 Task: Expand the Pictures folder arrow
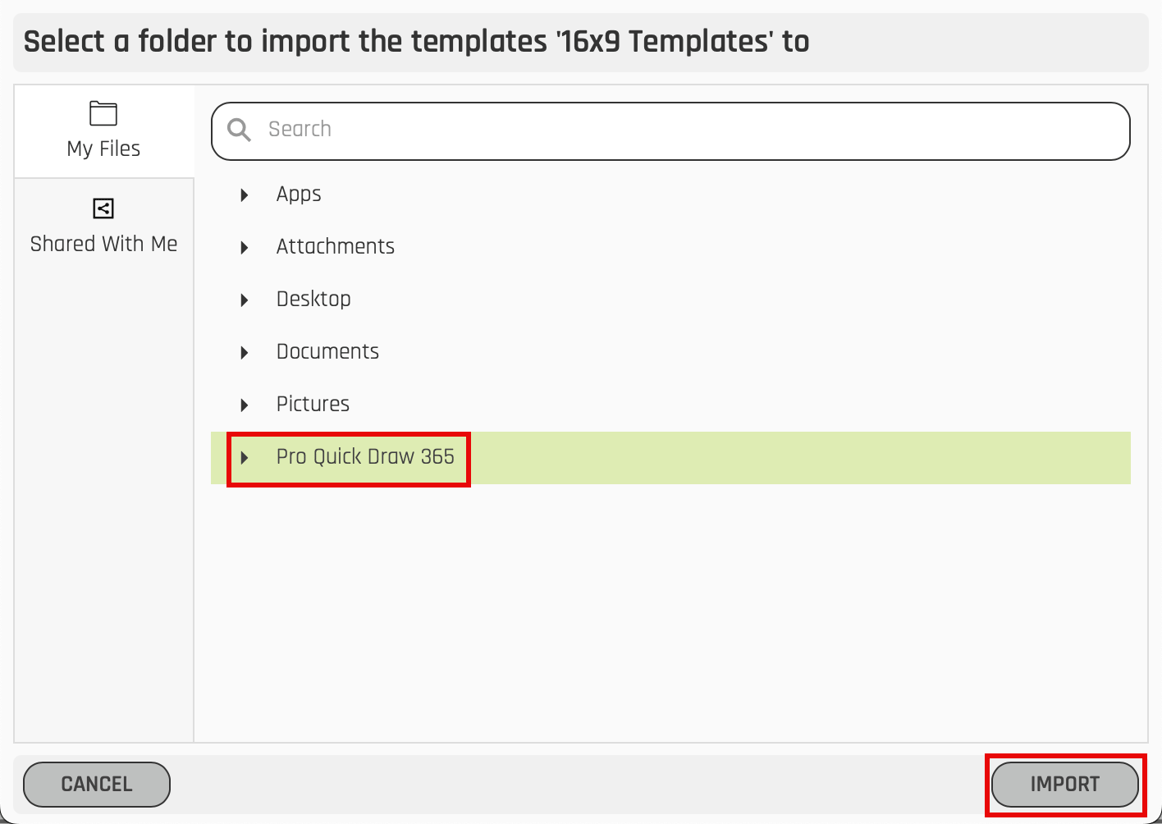point(245,405)
